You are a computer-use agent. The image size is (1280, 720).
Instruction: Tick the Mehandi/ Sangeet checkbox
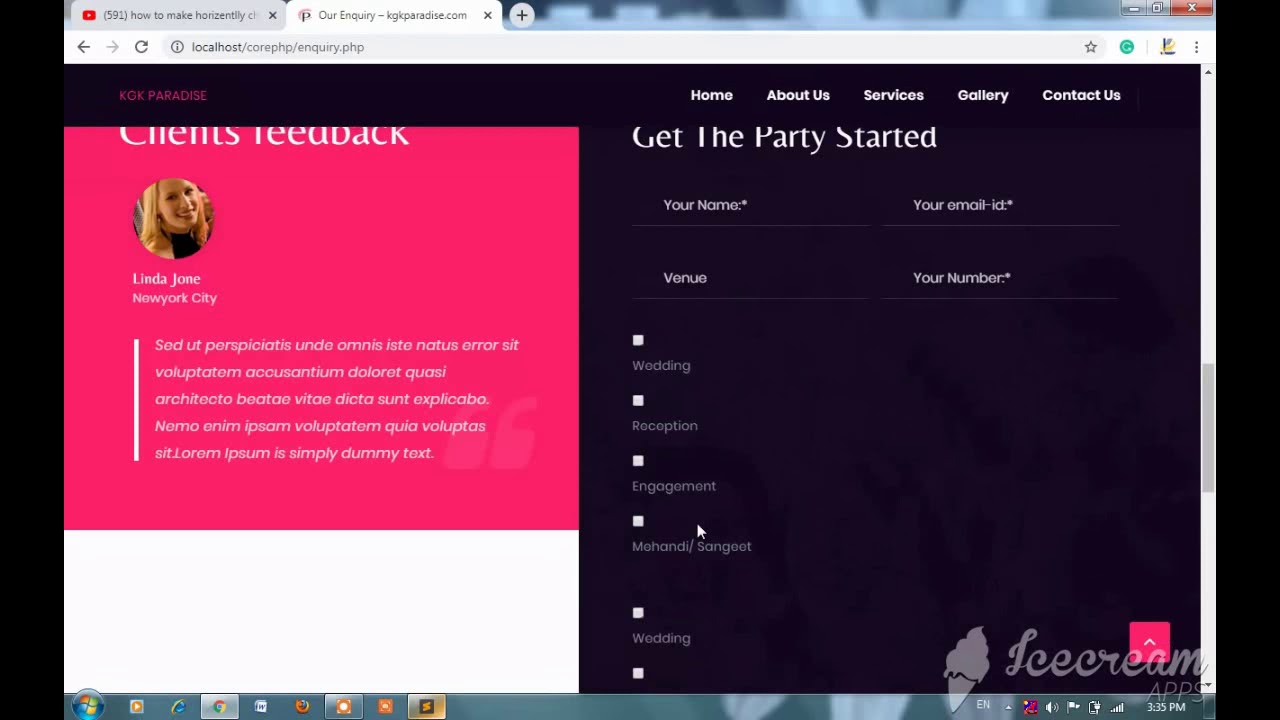click(x=638, y=520)
